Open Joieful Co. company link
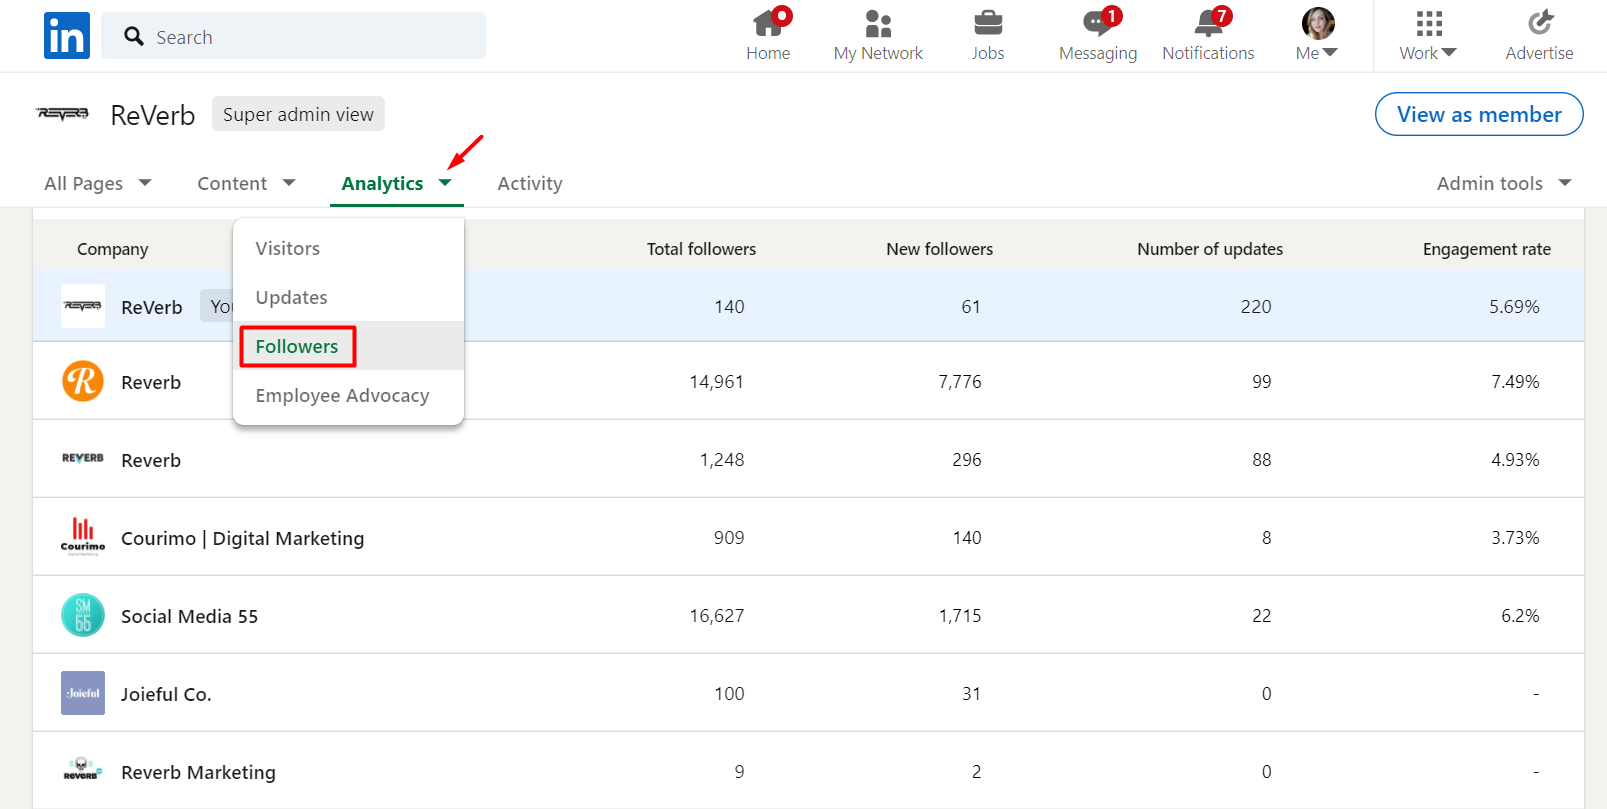1607x809 pixels. click(x=166, y=694)
